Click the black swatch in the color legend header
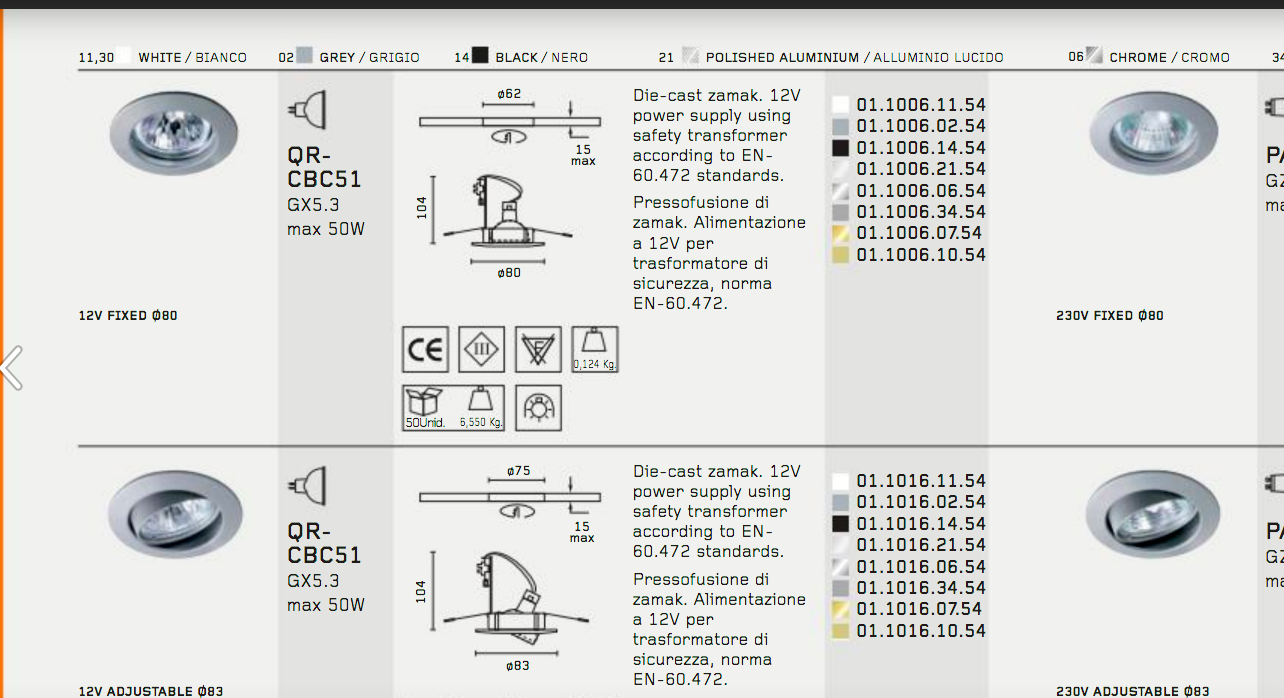 tap(481, 57)
